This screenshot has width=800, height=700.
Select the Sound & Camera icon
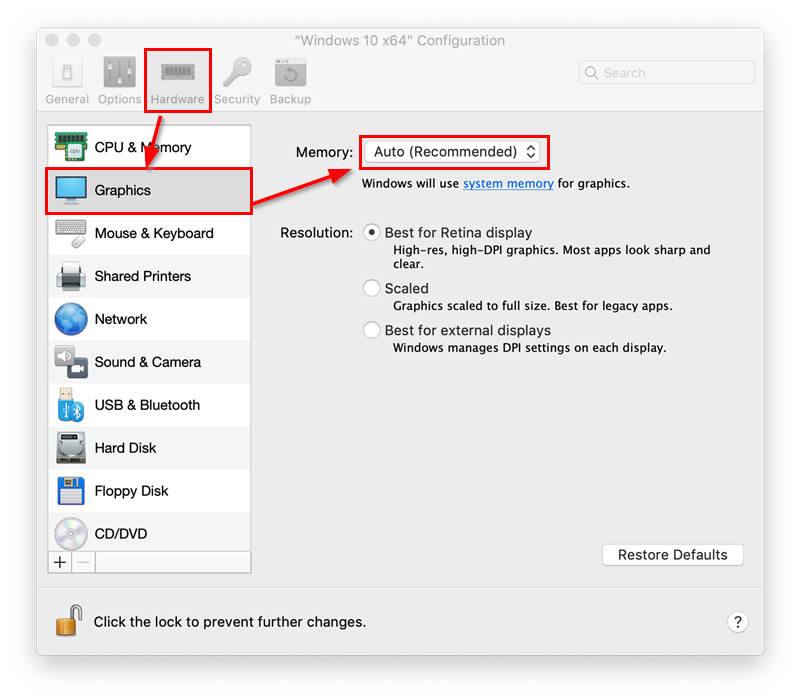71,362
